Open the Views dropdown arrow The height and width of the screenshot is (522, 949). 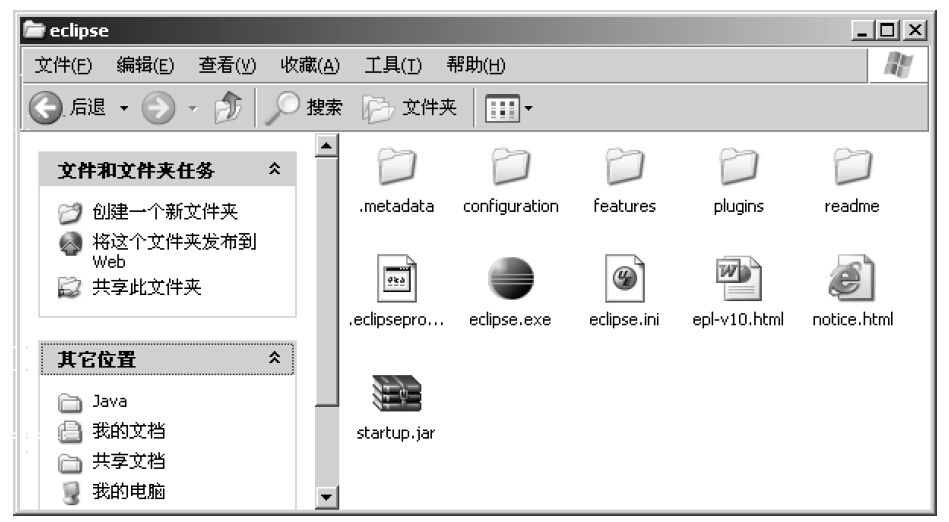[528, 109]
